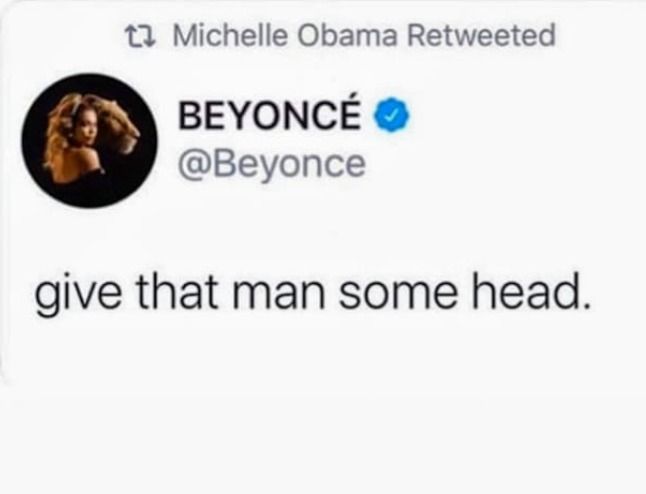
Task: Click the word 'Obama' in retweet line
Action: point(347,35)
